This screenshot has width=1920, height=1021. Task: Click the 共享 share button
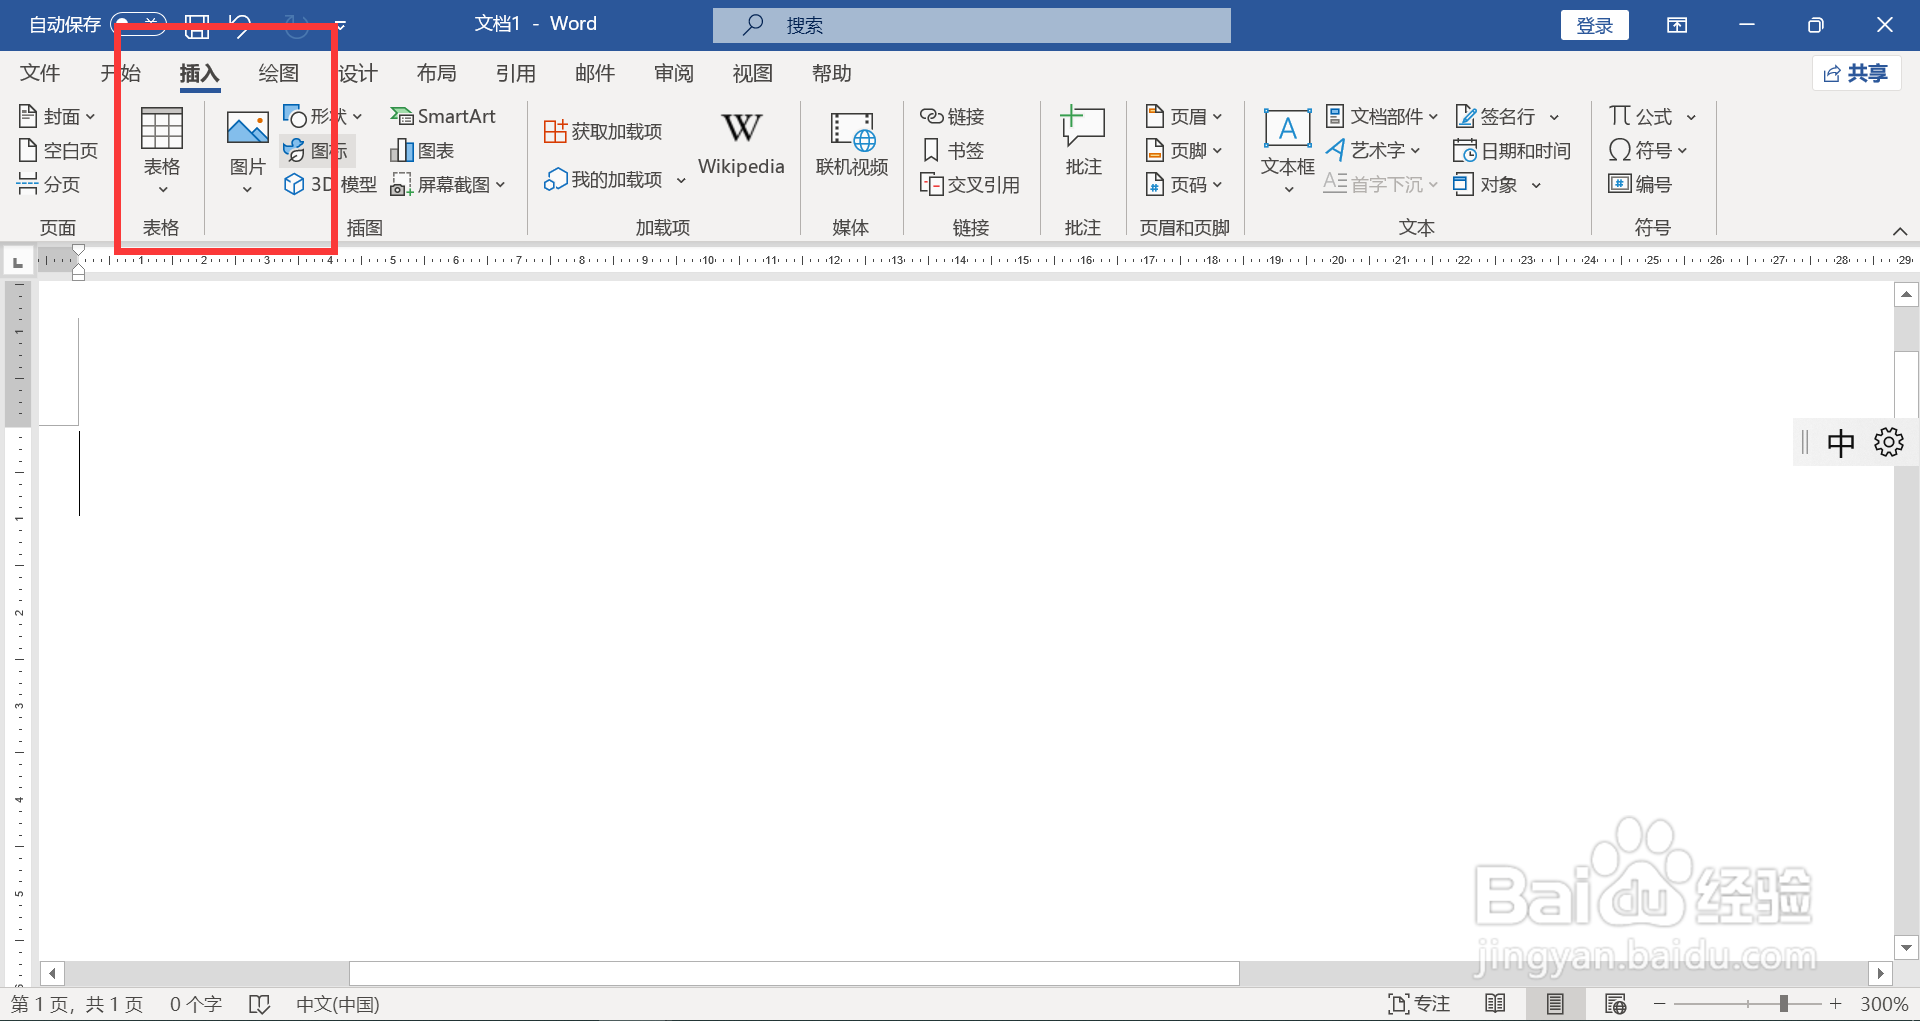point(1856,73)
